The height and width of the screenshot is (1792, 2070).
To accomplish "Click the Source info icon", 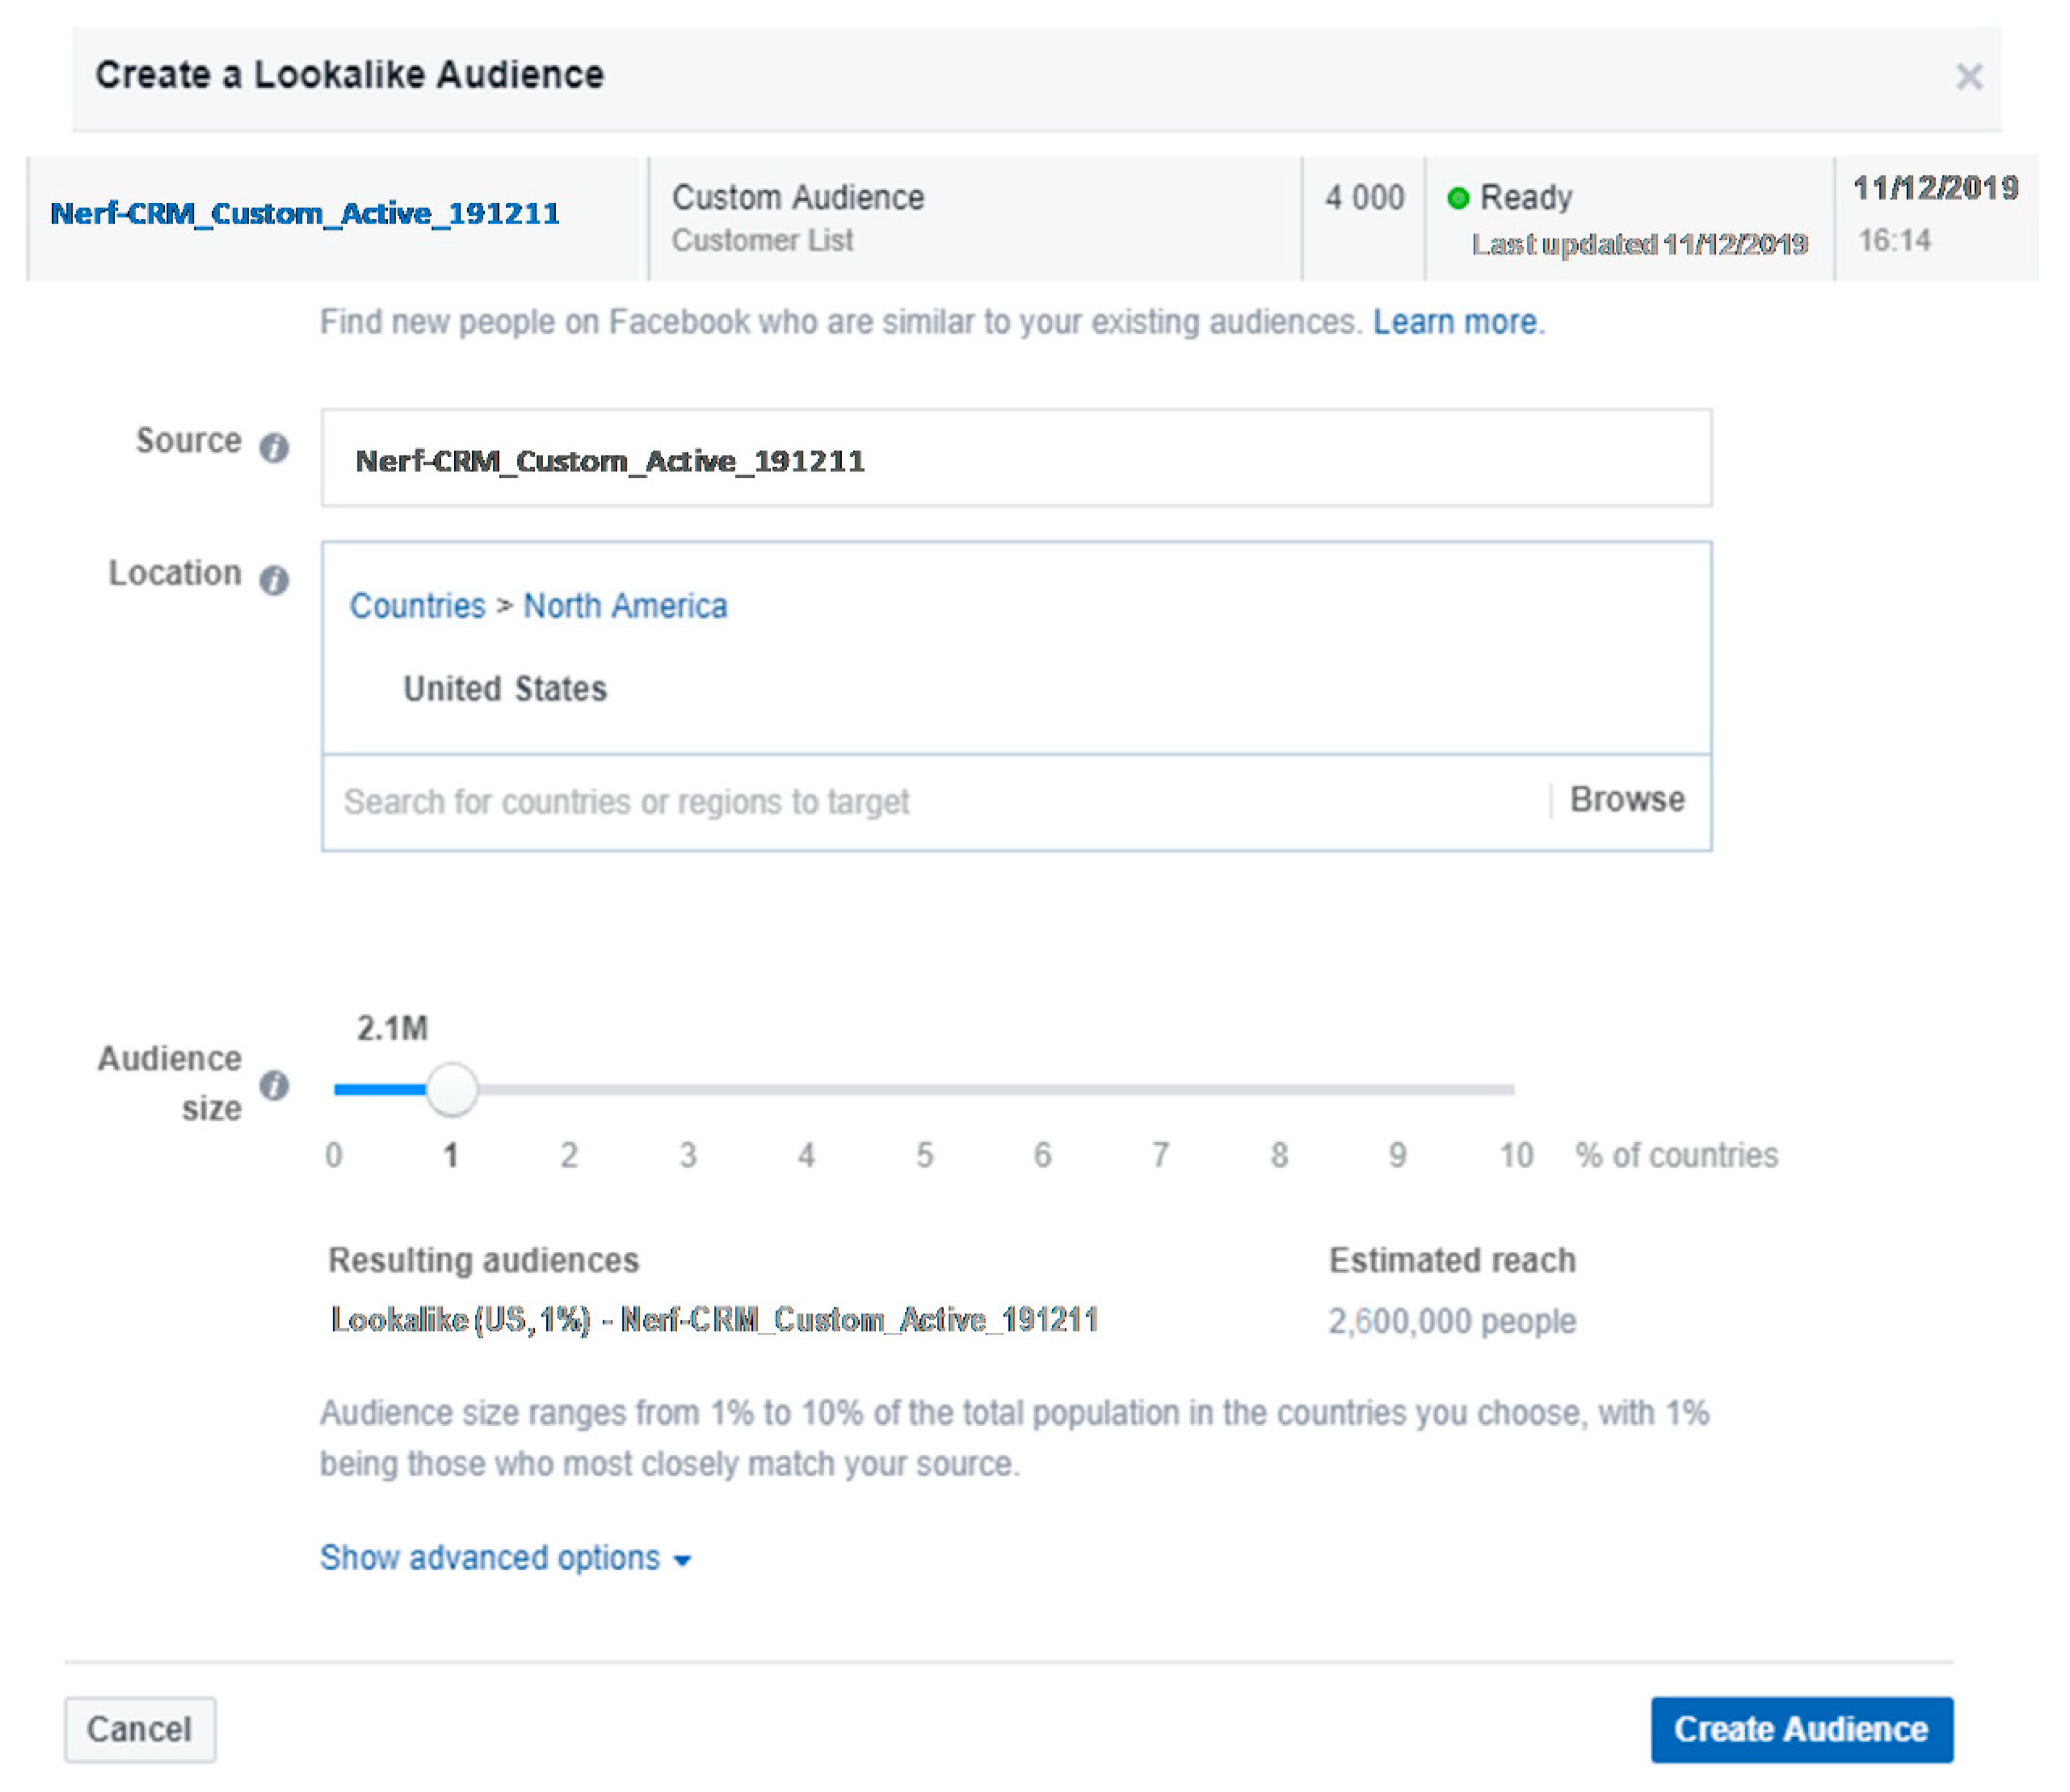I will pos(274,447).
